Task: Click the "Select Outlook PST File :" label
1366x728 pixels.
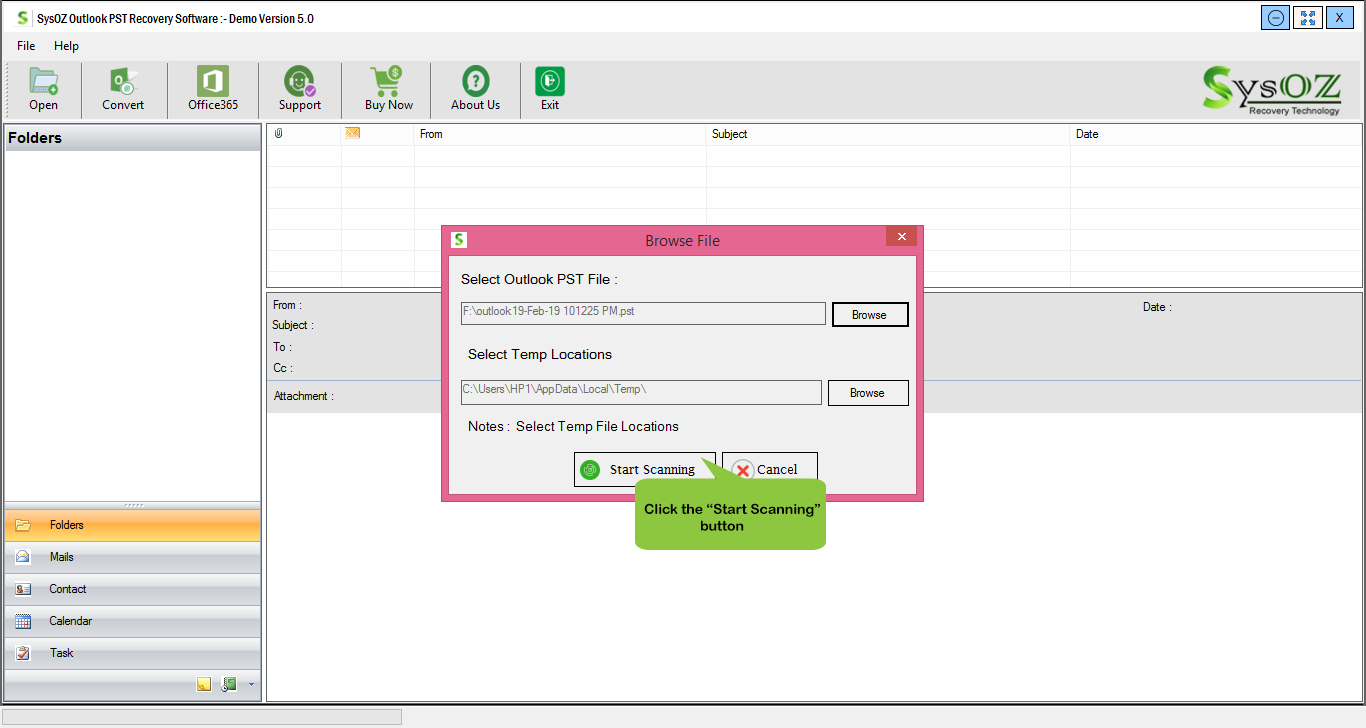Action: coord(539,279)
